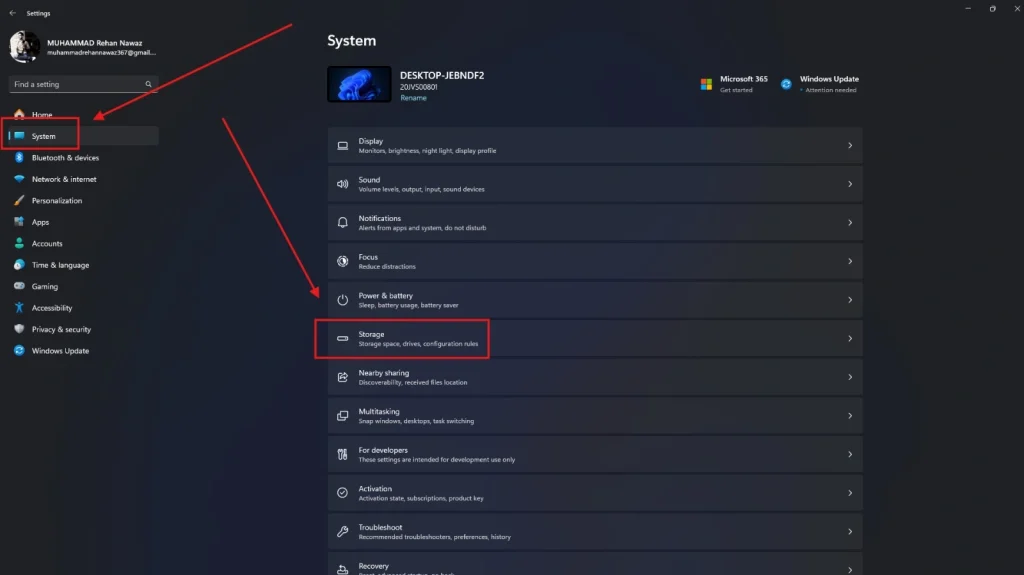Screen dimensions: 1024x575
Task: Click the Notifications bell icon
Action: (x=342, y=223)
